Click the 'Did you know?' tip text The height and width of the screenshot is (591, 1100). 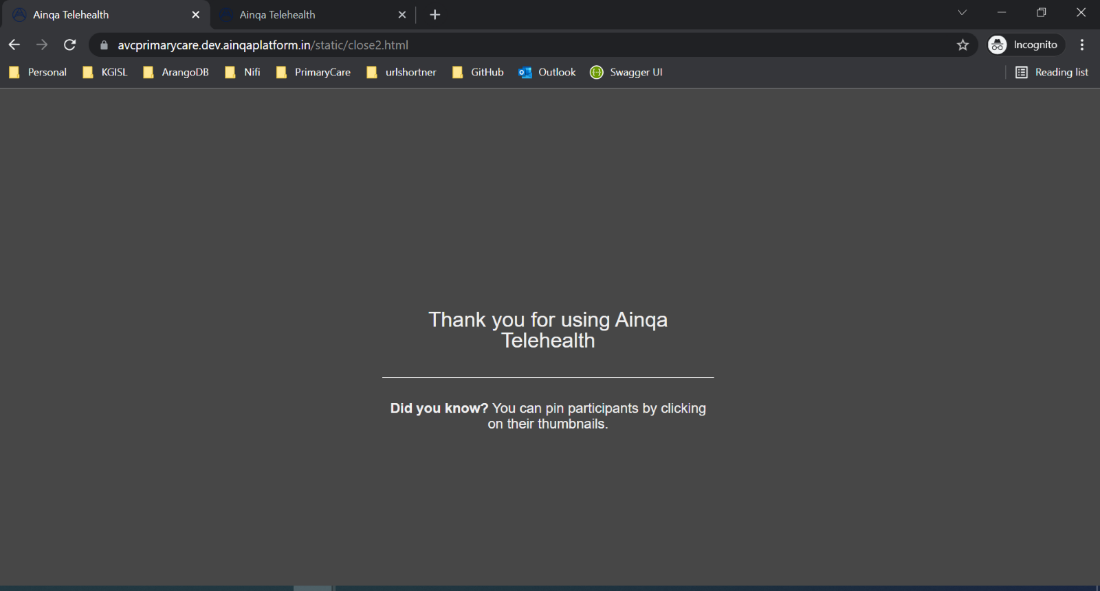tap(548, 416)
